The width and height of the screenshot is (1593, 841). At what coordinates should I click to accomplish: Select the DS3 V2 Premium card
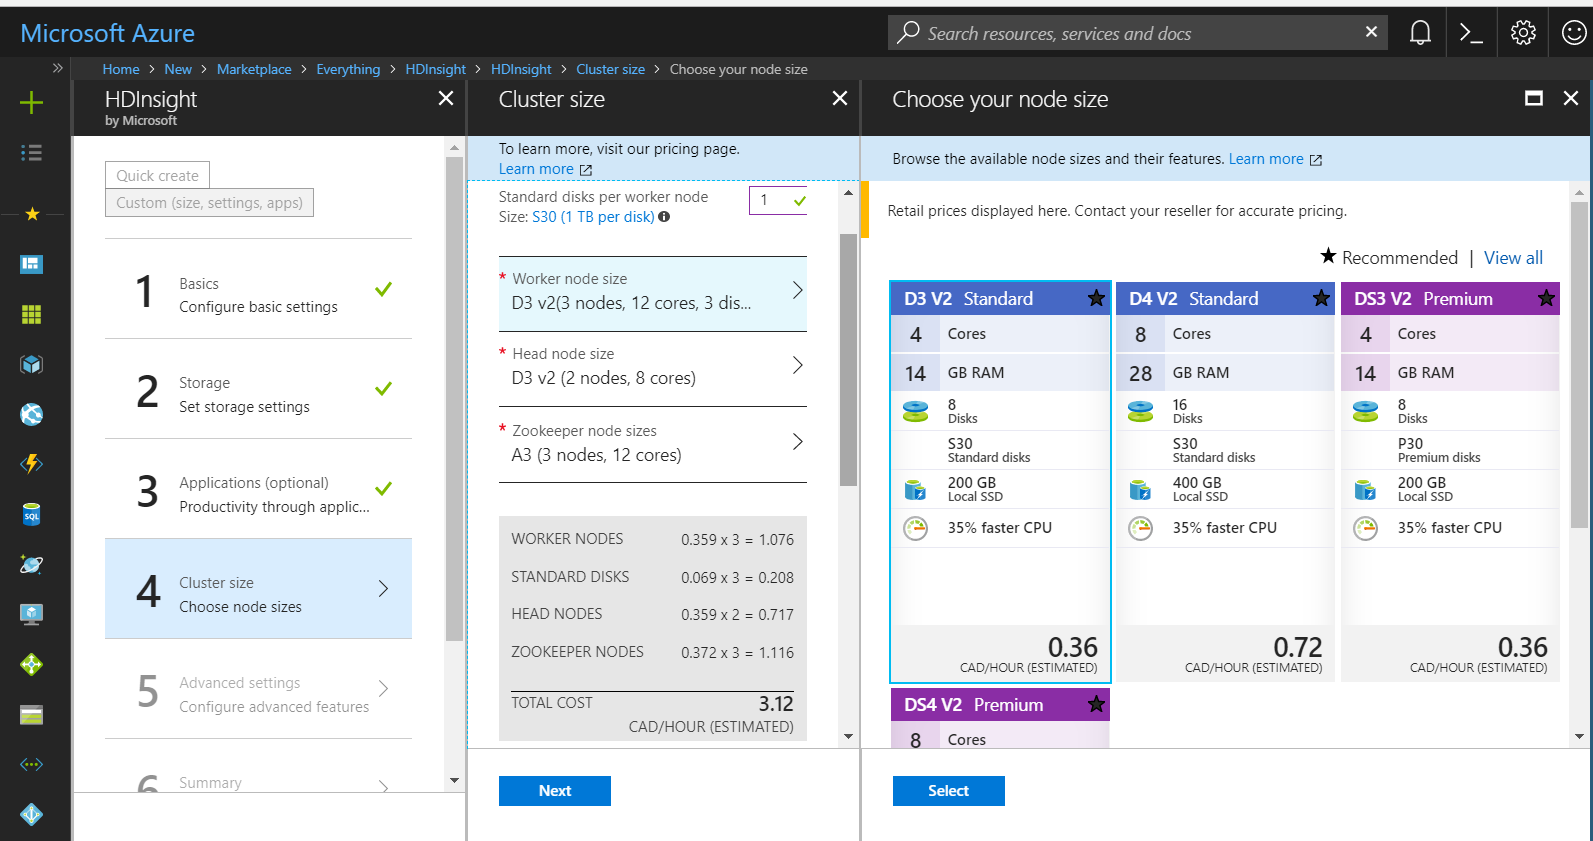click(x=1450, y=481)
